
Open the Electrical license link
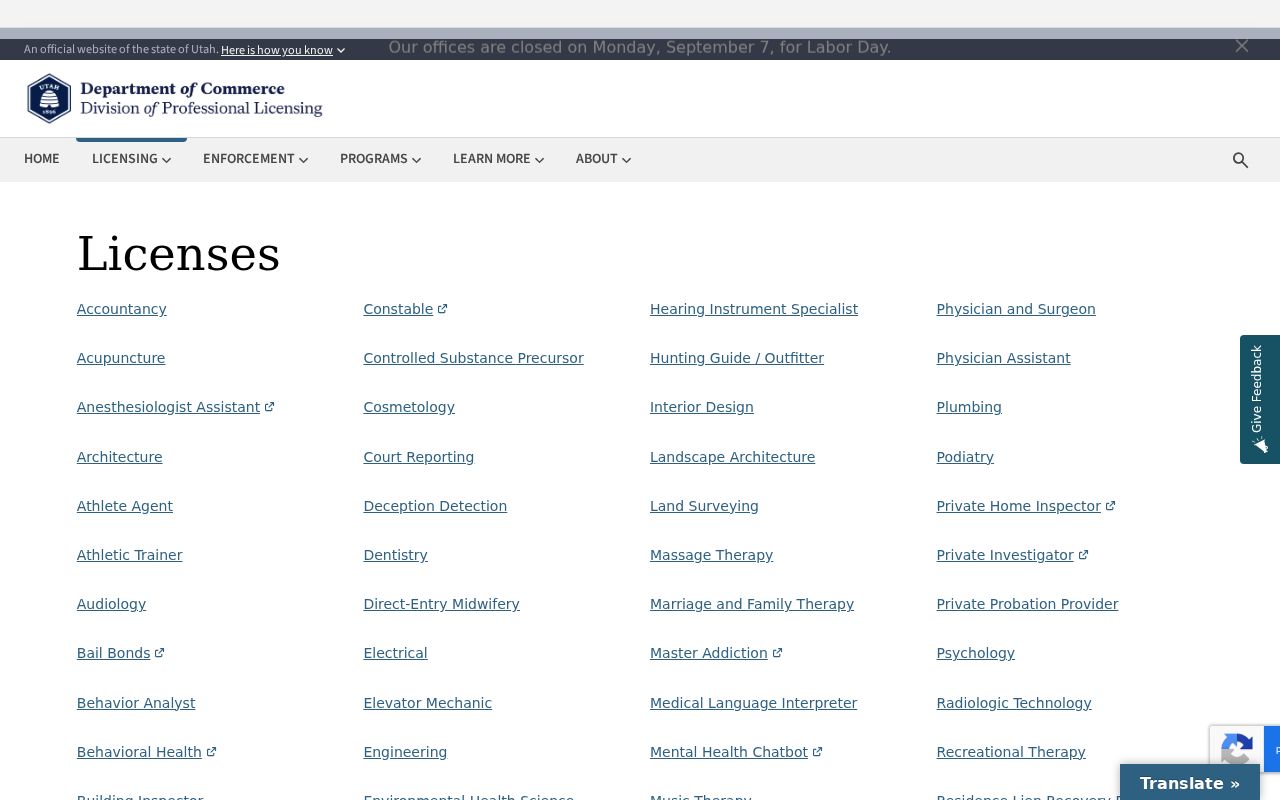pos(395,653)
